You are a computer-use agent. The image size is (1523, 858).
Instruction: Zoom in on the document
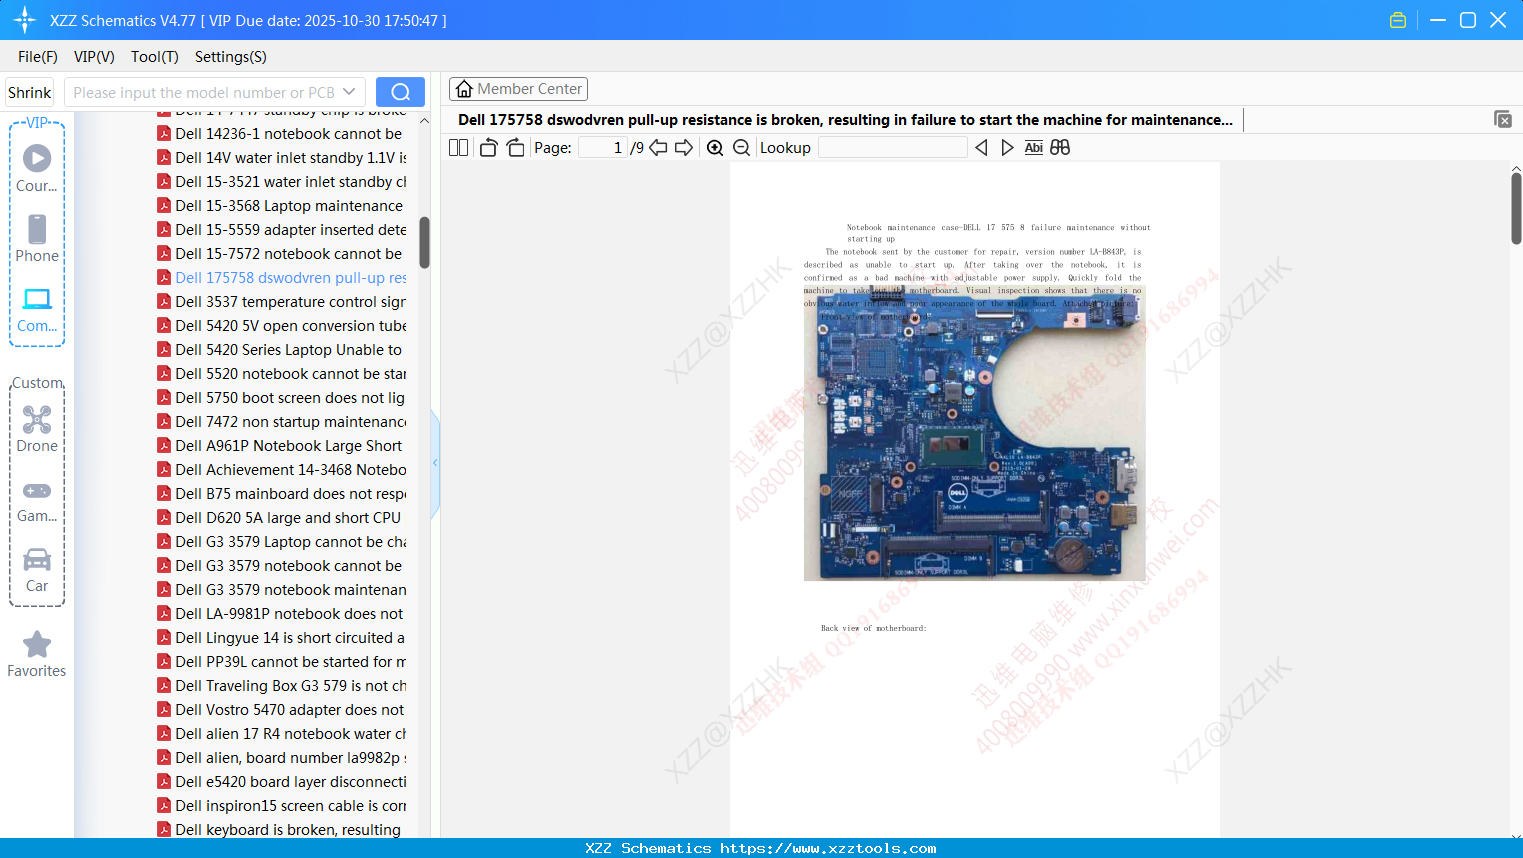pyautogui.click(x=715, y=147)
